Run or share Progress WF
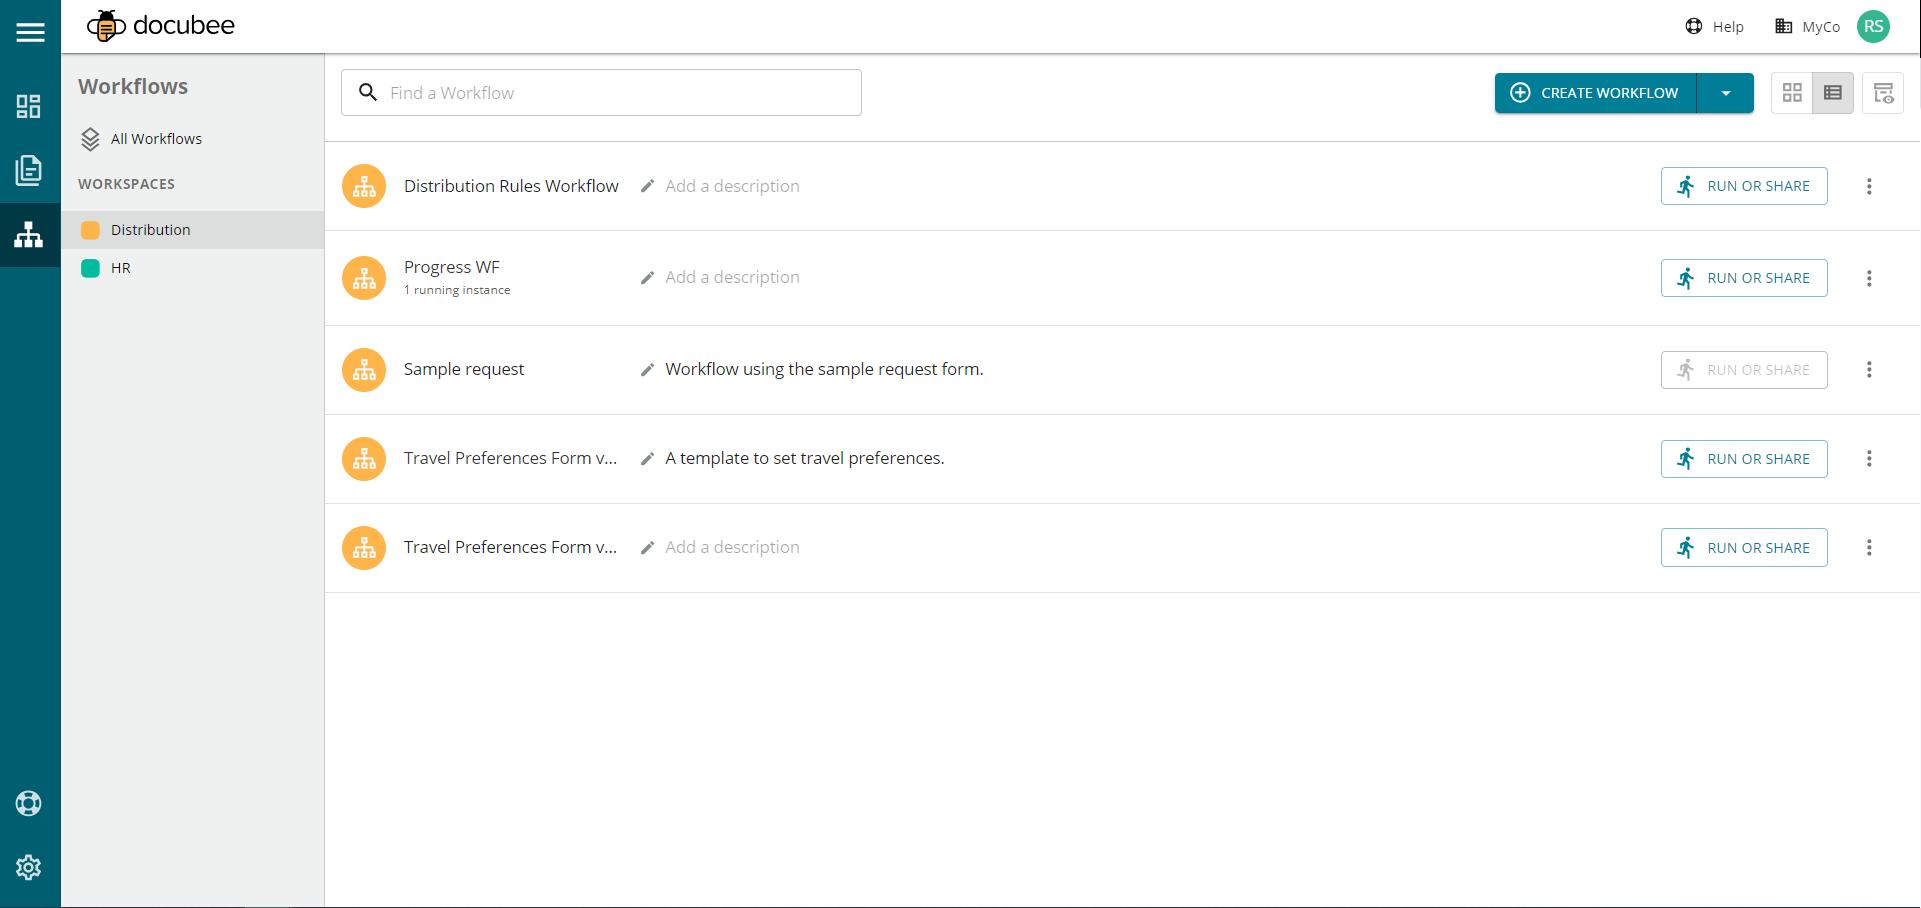 pyautogui.click(x=1744, y=278)
